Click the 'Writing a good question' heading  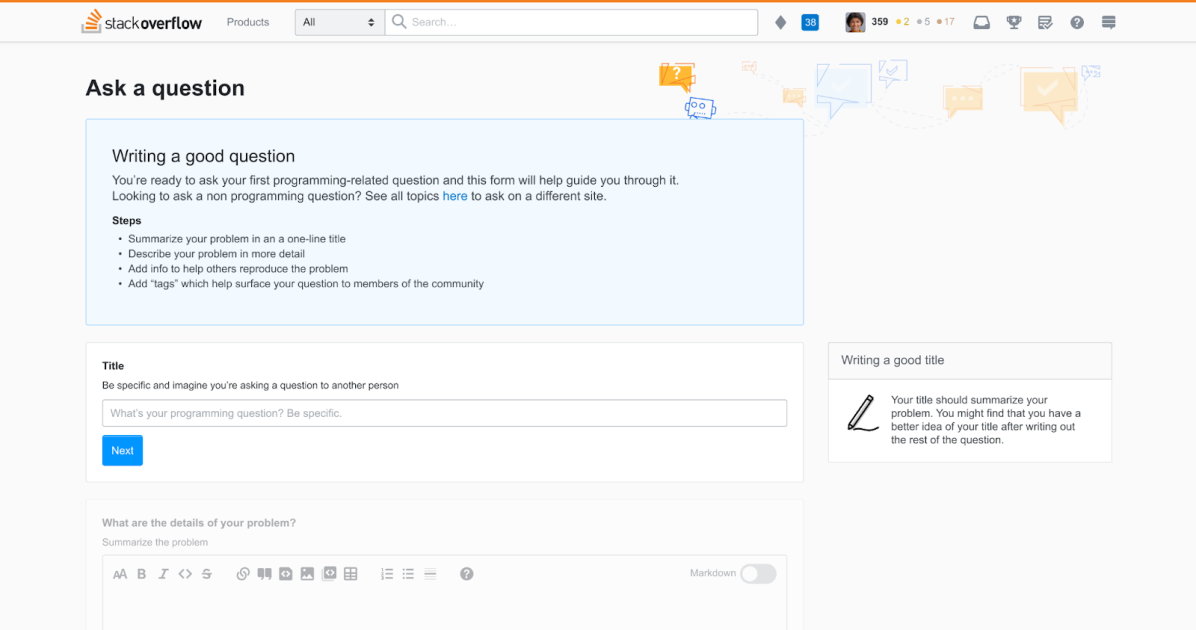[x=204, y=156]
